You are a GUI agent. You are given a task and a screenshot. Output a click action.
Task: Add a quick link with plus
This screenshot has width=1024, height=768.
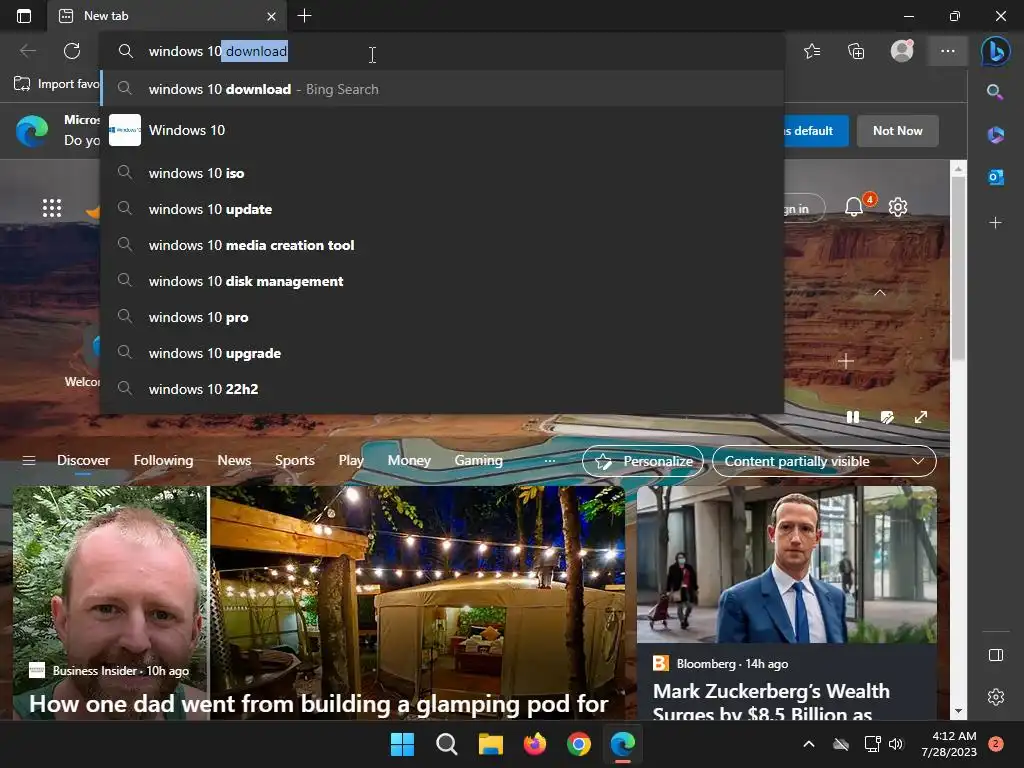click(846, 361)
